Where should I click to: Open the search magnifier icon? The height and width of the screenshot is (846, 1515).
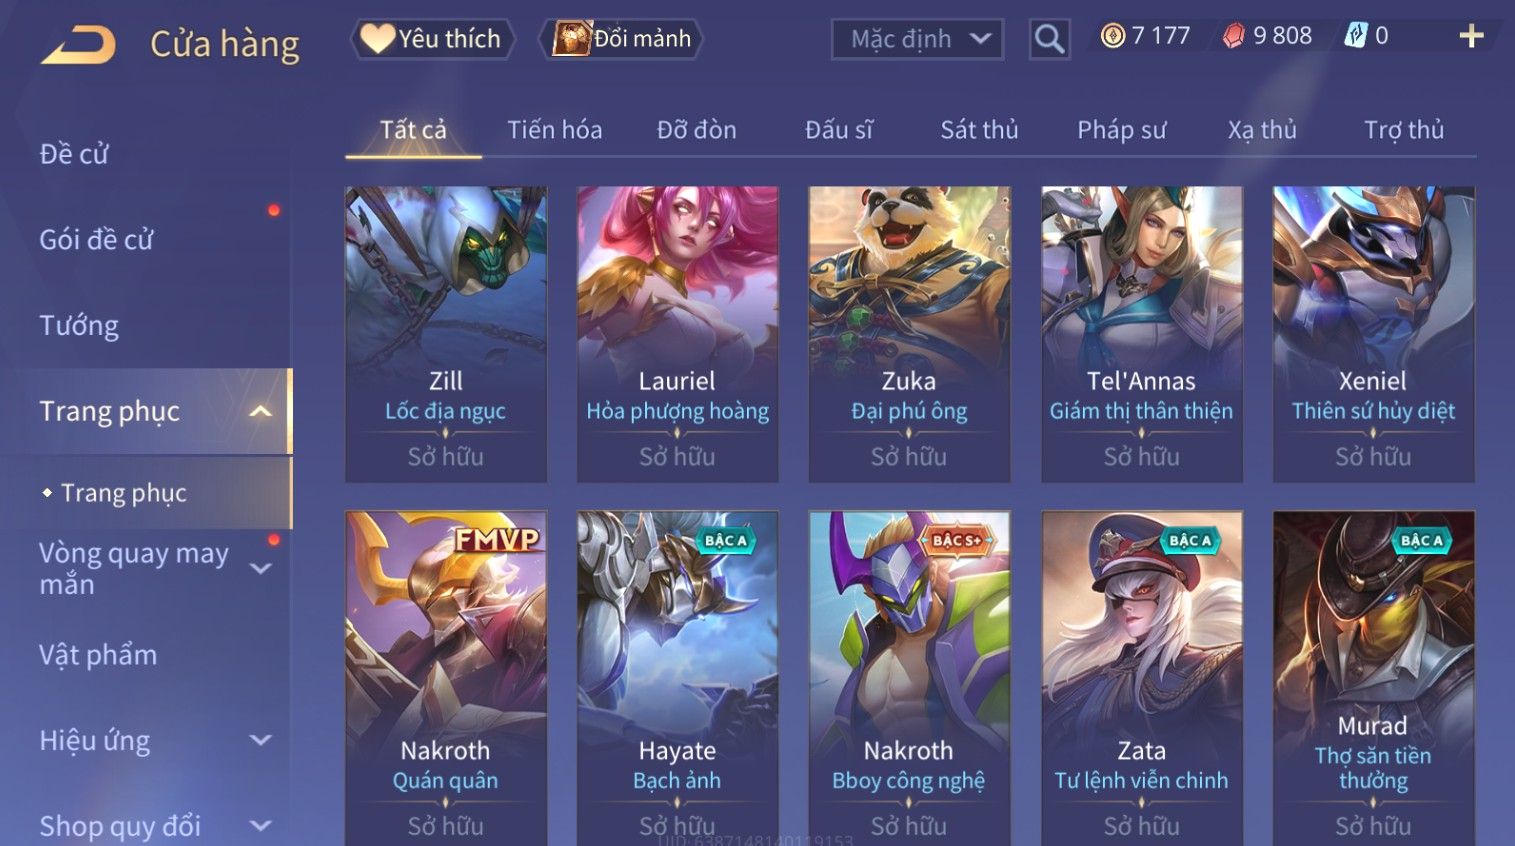(x=1049, y=39)
